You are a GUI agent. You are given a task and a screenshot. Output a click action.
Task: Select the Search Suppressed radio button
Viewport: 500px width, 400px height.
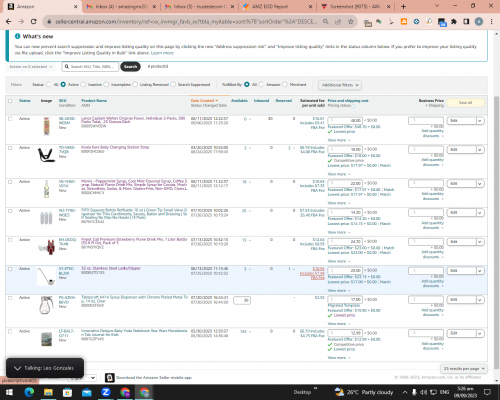(173, 85)
